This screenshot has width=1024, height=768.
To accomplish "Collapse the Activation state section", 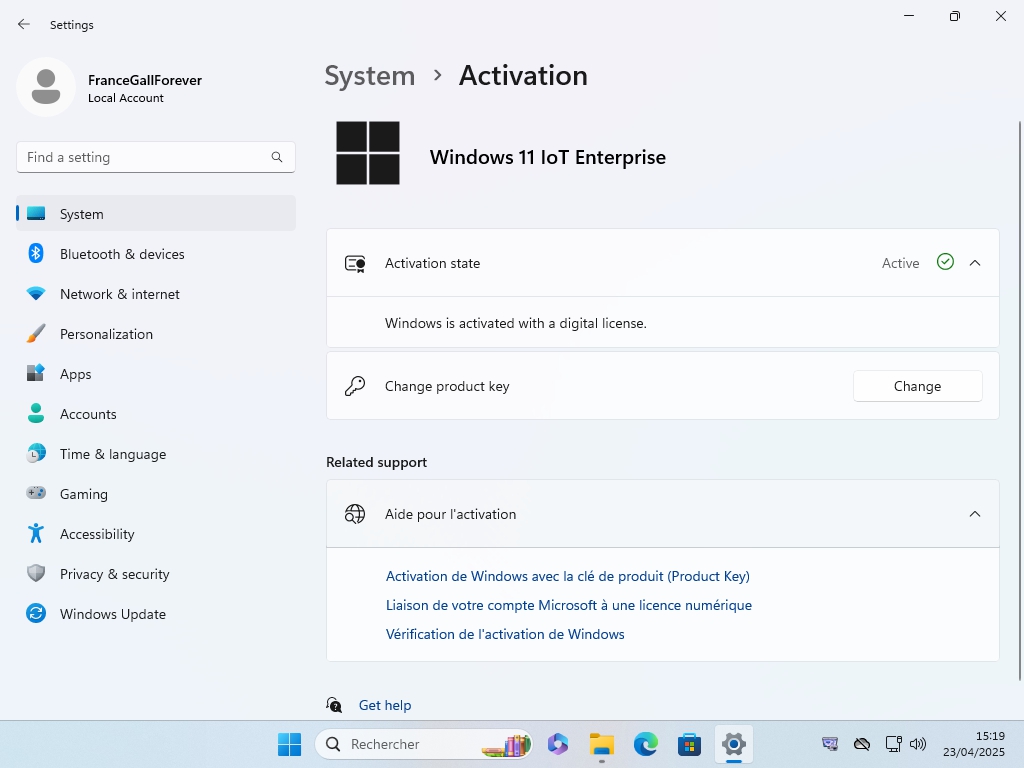I will pyautogui.click(x=975, y=263).
